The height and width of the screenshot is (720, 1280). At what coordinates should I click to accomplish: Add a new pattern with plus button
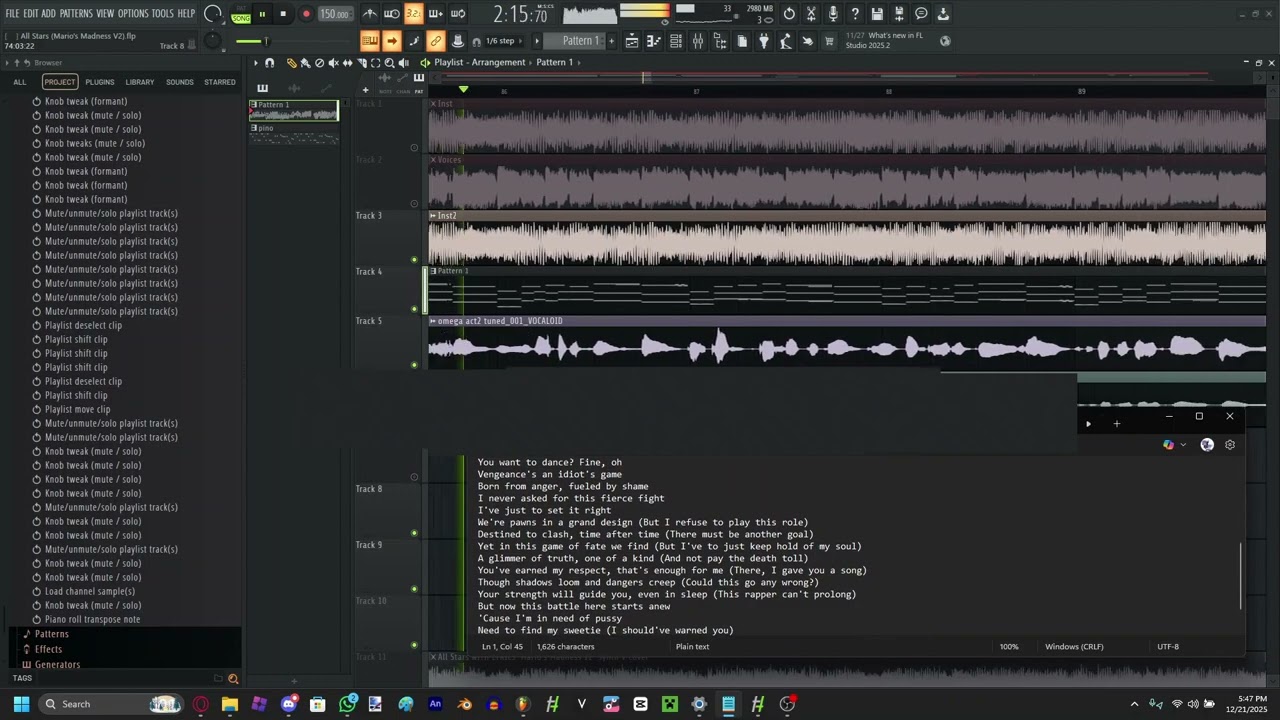point(610,41)
